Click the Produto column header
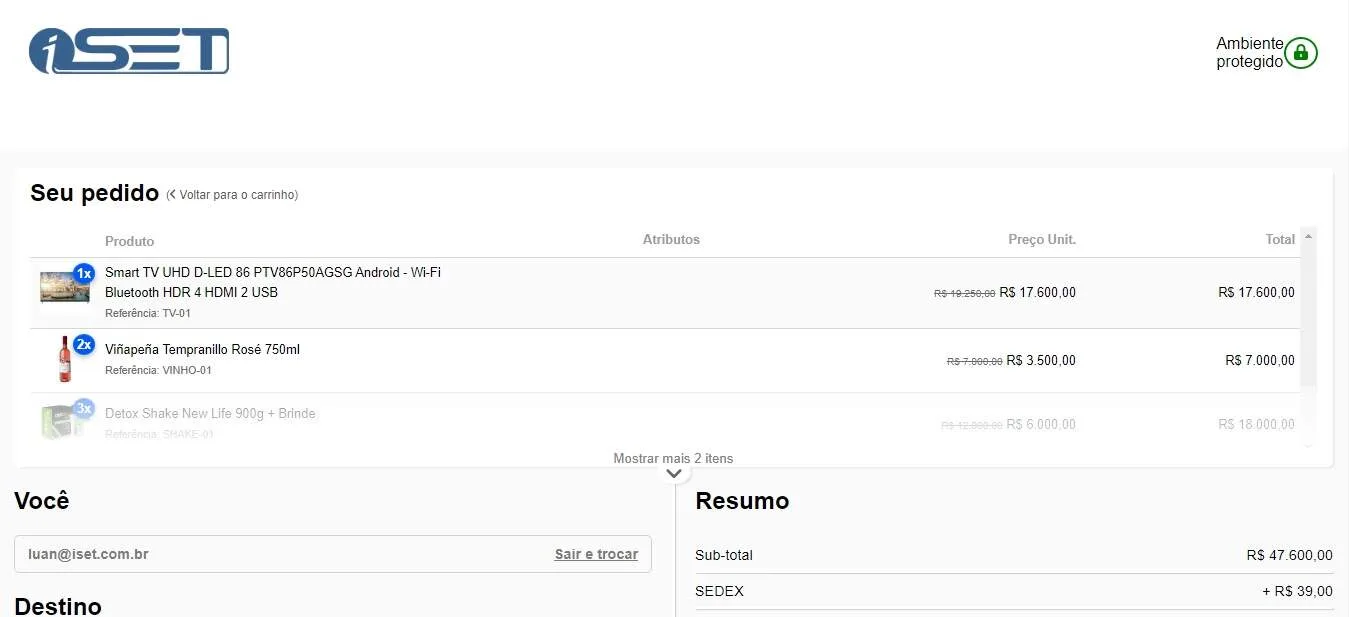Viewport: 1349px width, 617px height. tap(130, 241)
